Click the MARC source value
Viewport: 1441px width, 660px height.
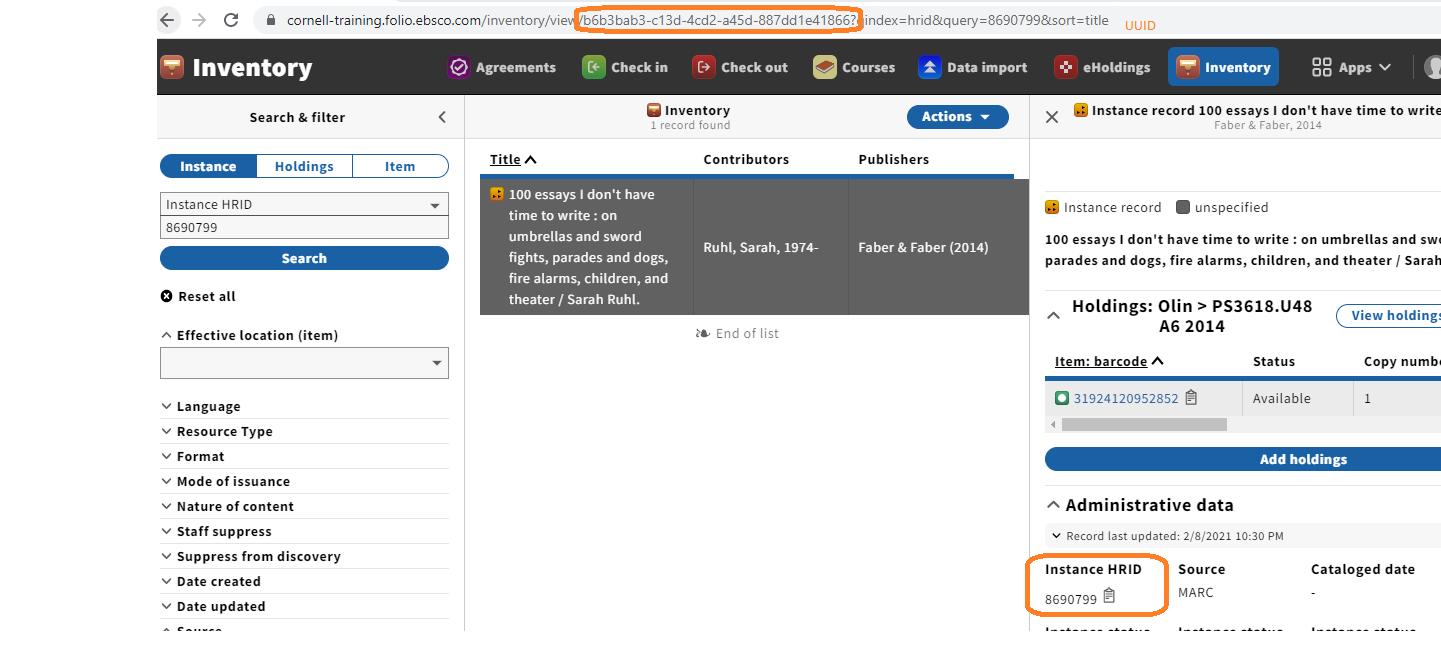pos(1195,592)
